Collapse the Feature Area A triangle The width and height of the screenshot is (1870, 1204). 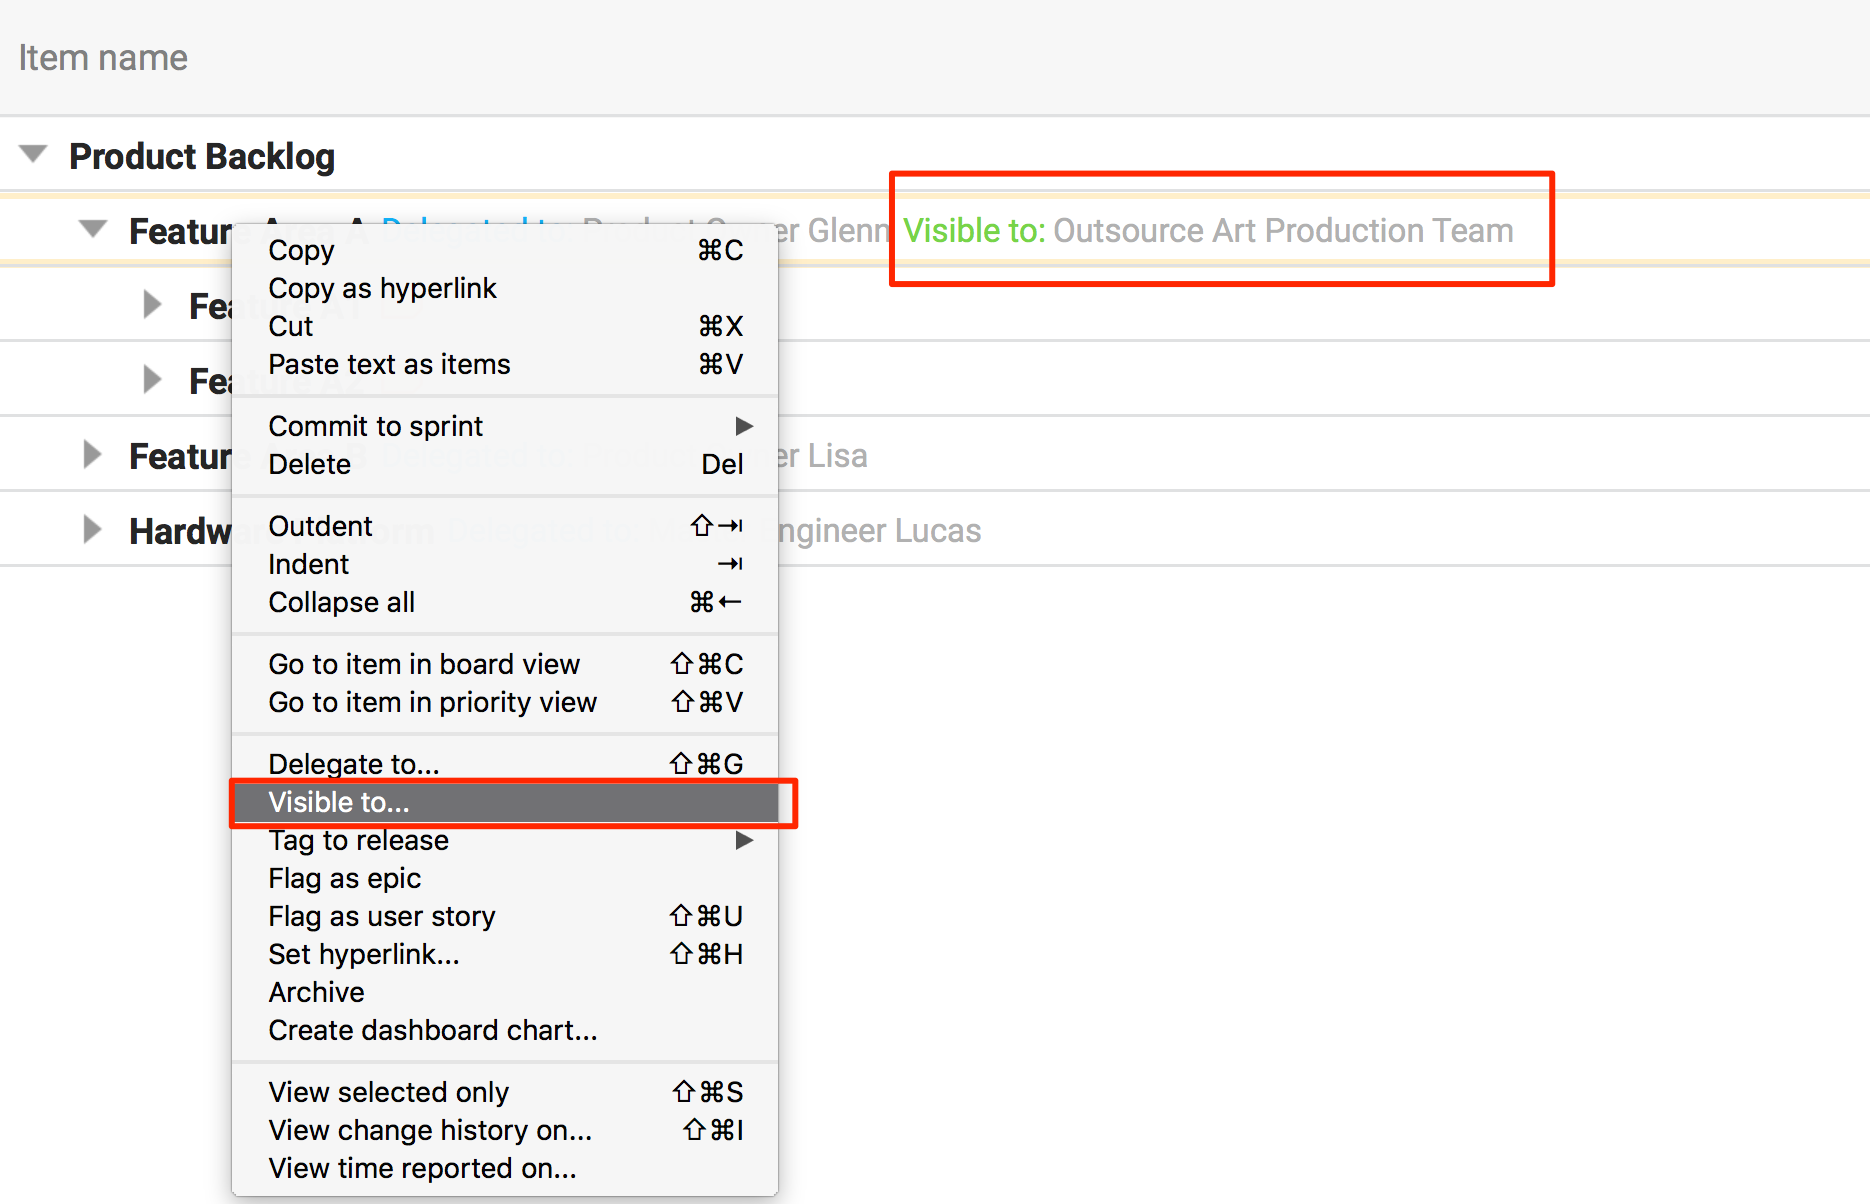coord(93,229)
